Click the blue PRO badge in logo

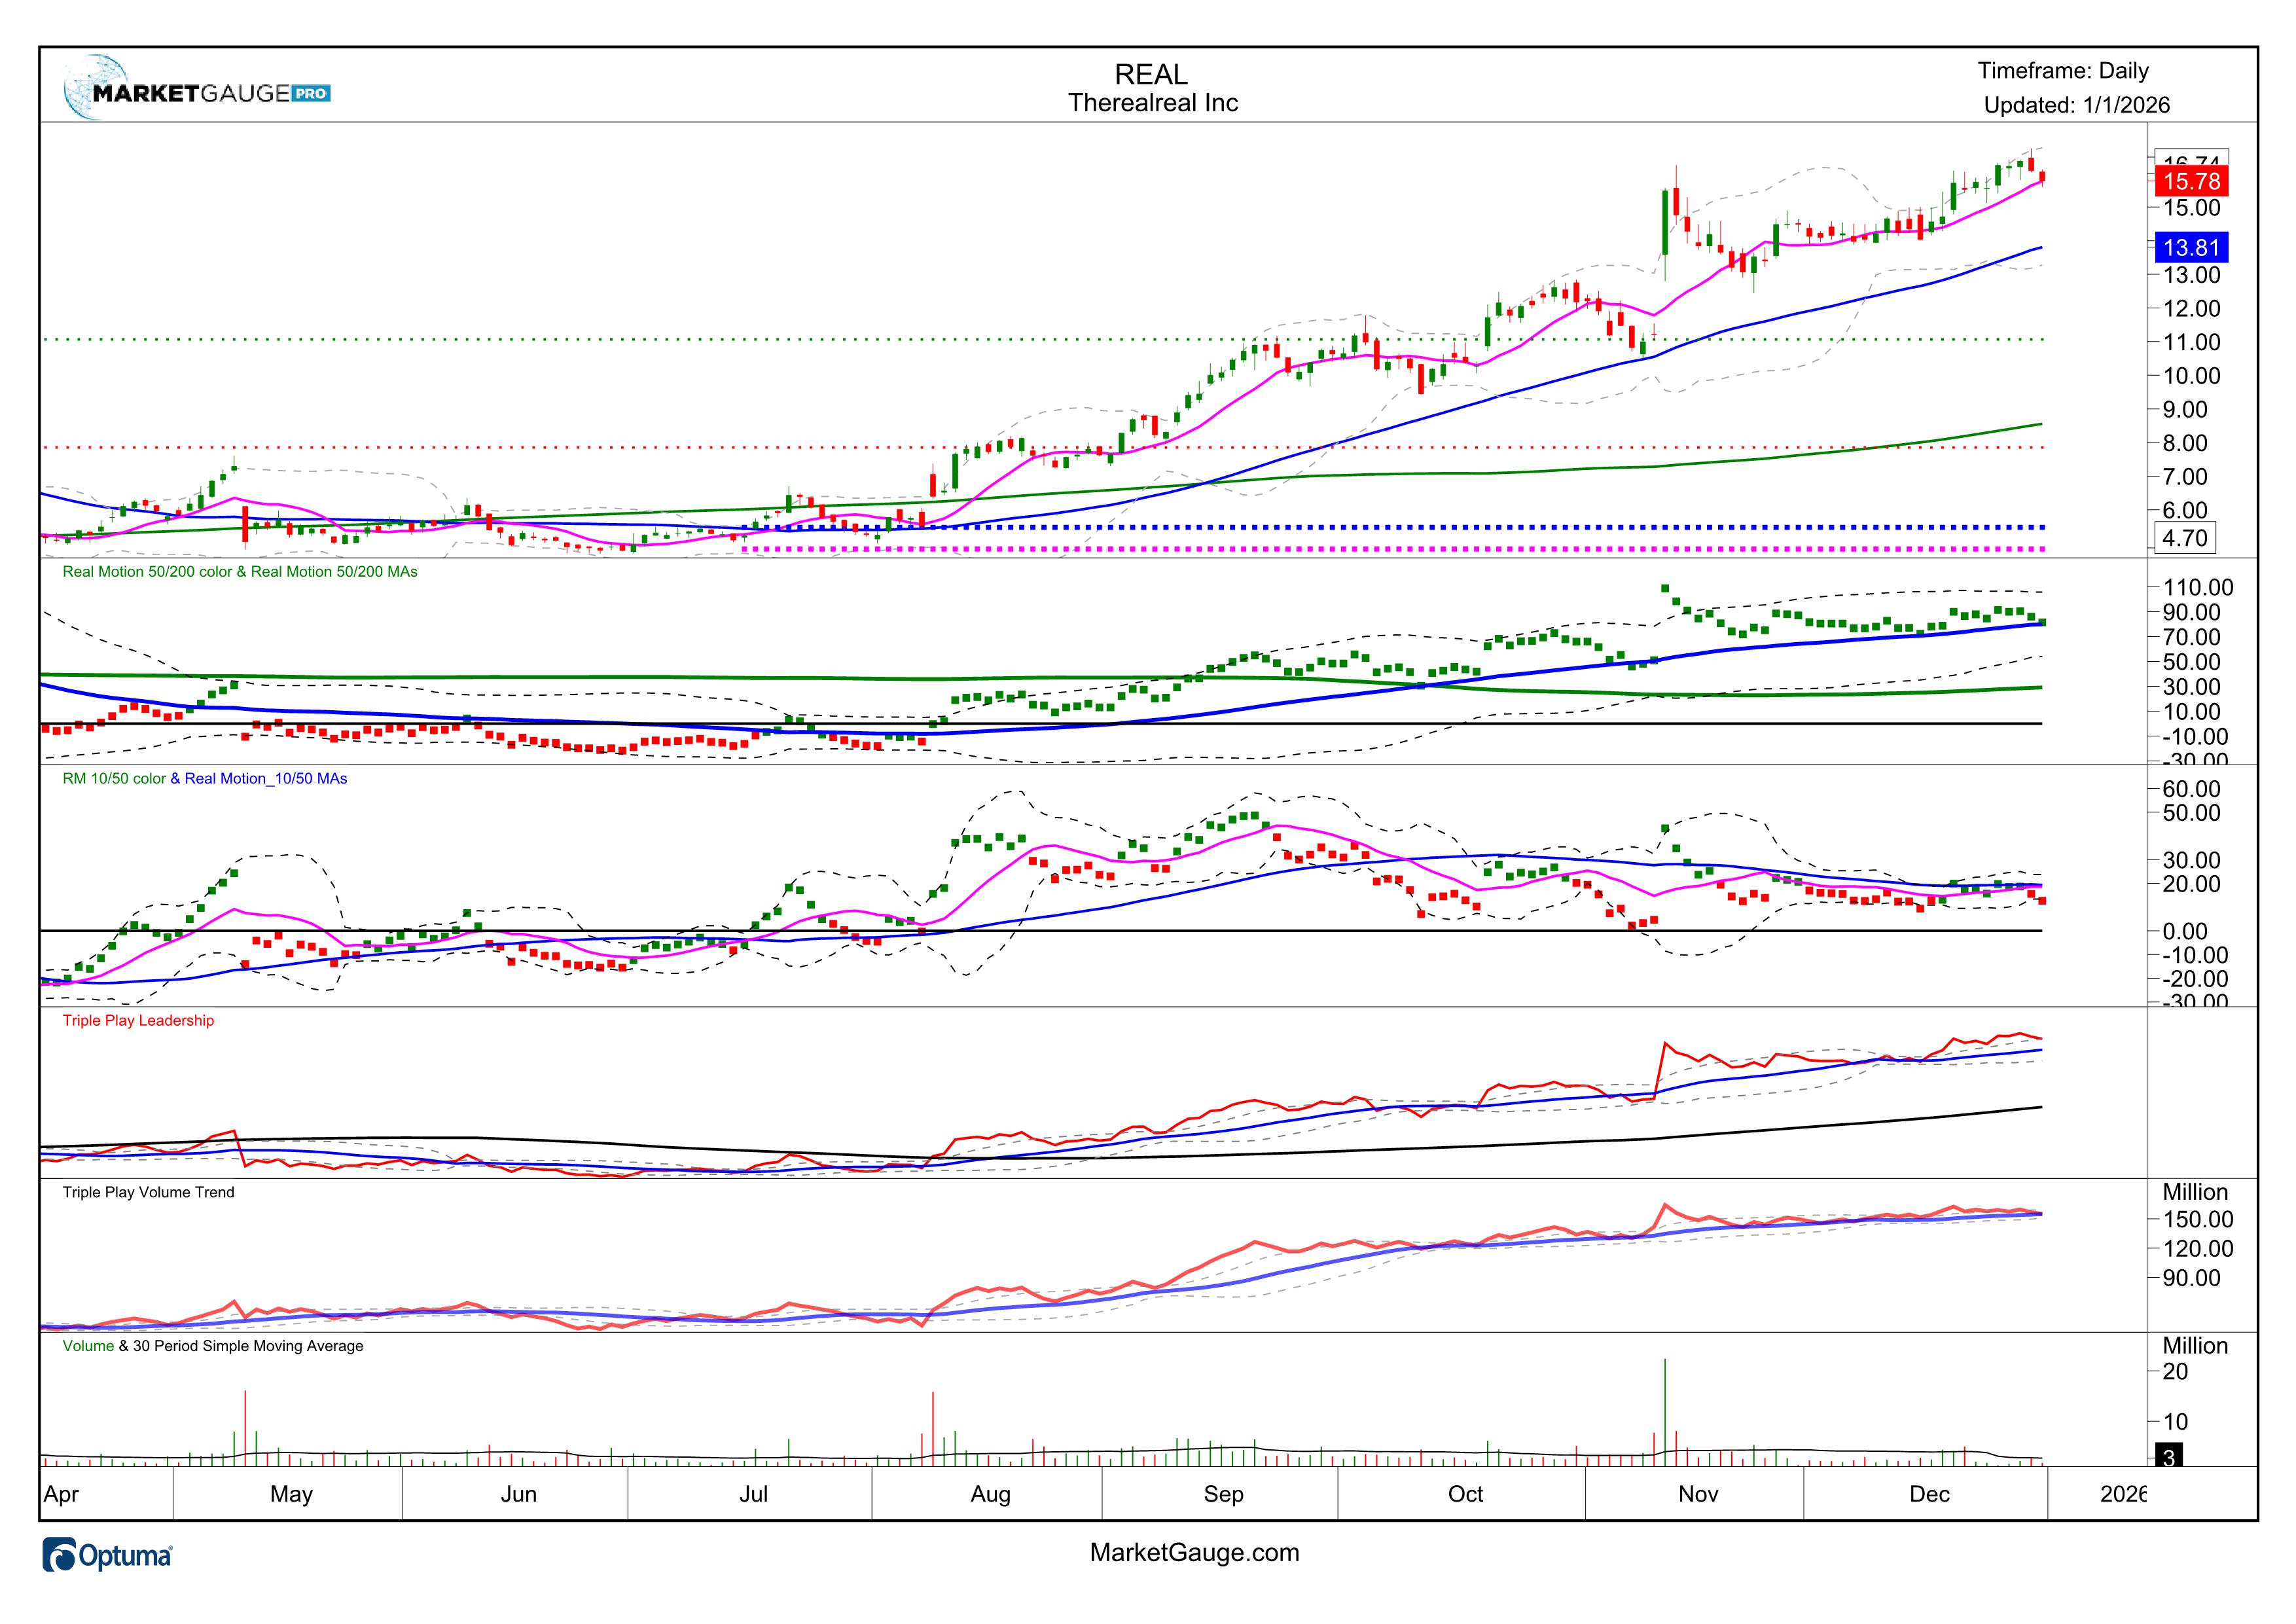click(x=311, y=94)
